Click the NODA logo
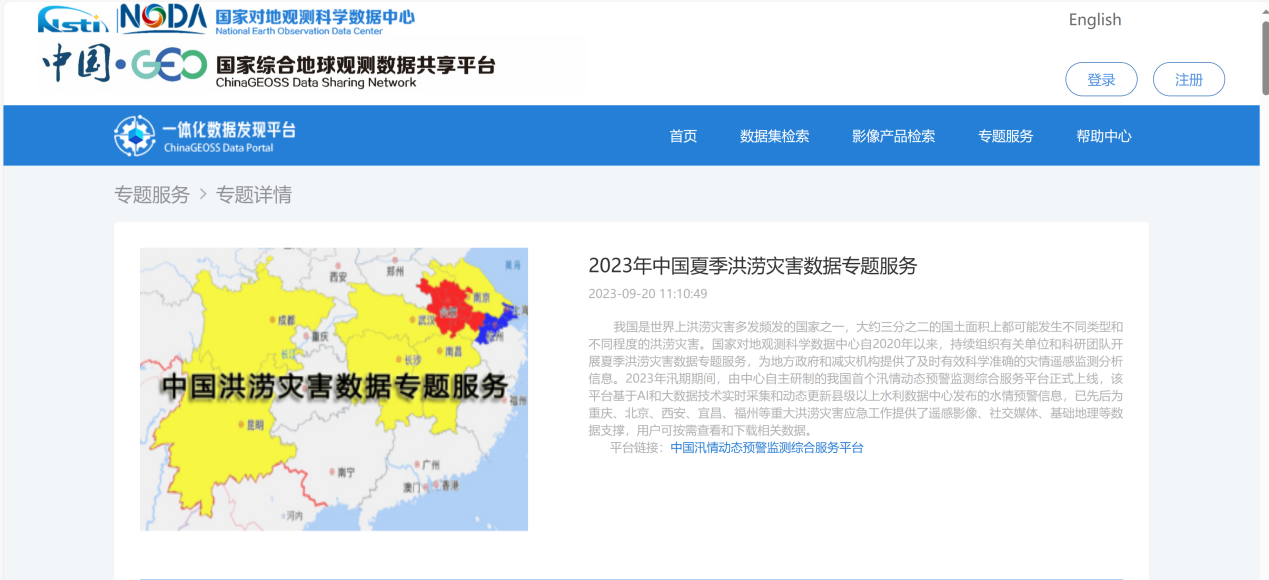 163,19
